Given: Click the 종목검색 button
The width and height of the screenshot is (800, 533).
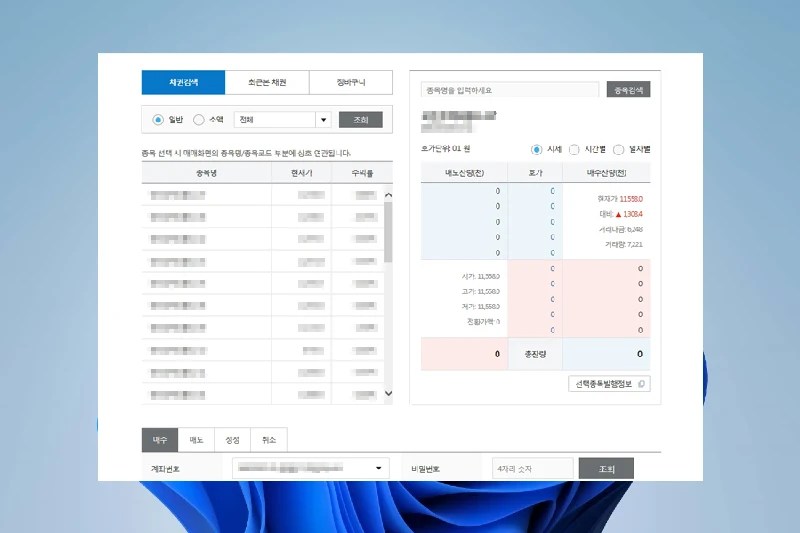Looking at the screenshot, I should coord(628,90).
